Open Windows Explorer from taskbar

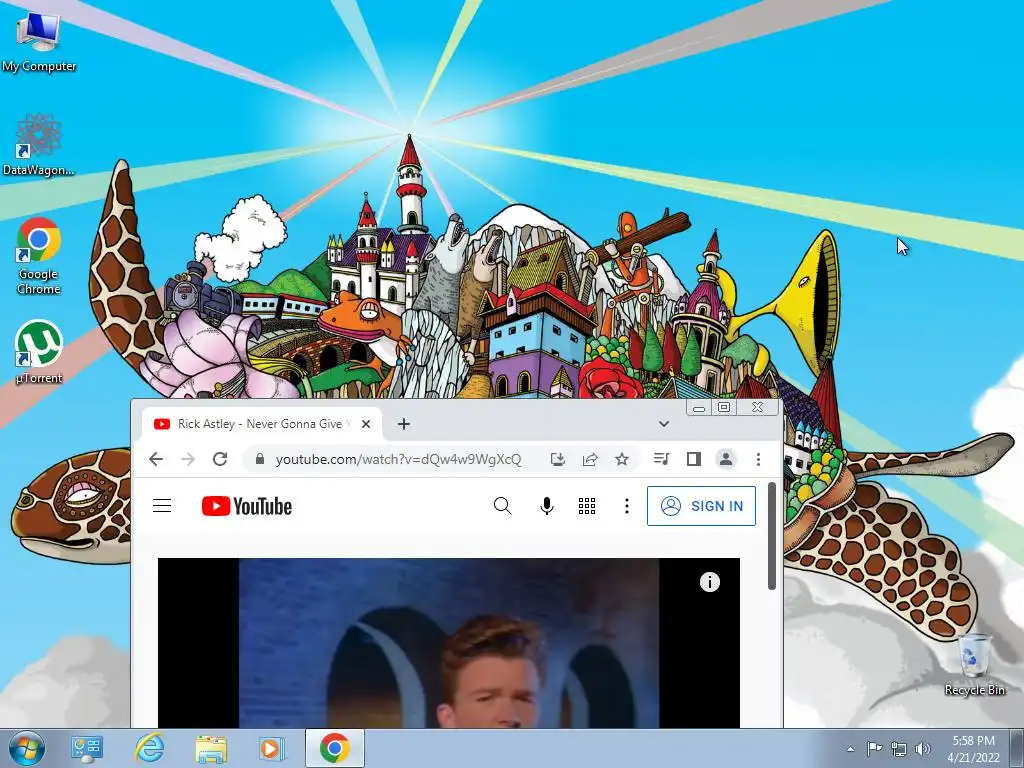[210, 749]
